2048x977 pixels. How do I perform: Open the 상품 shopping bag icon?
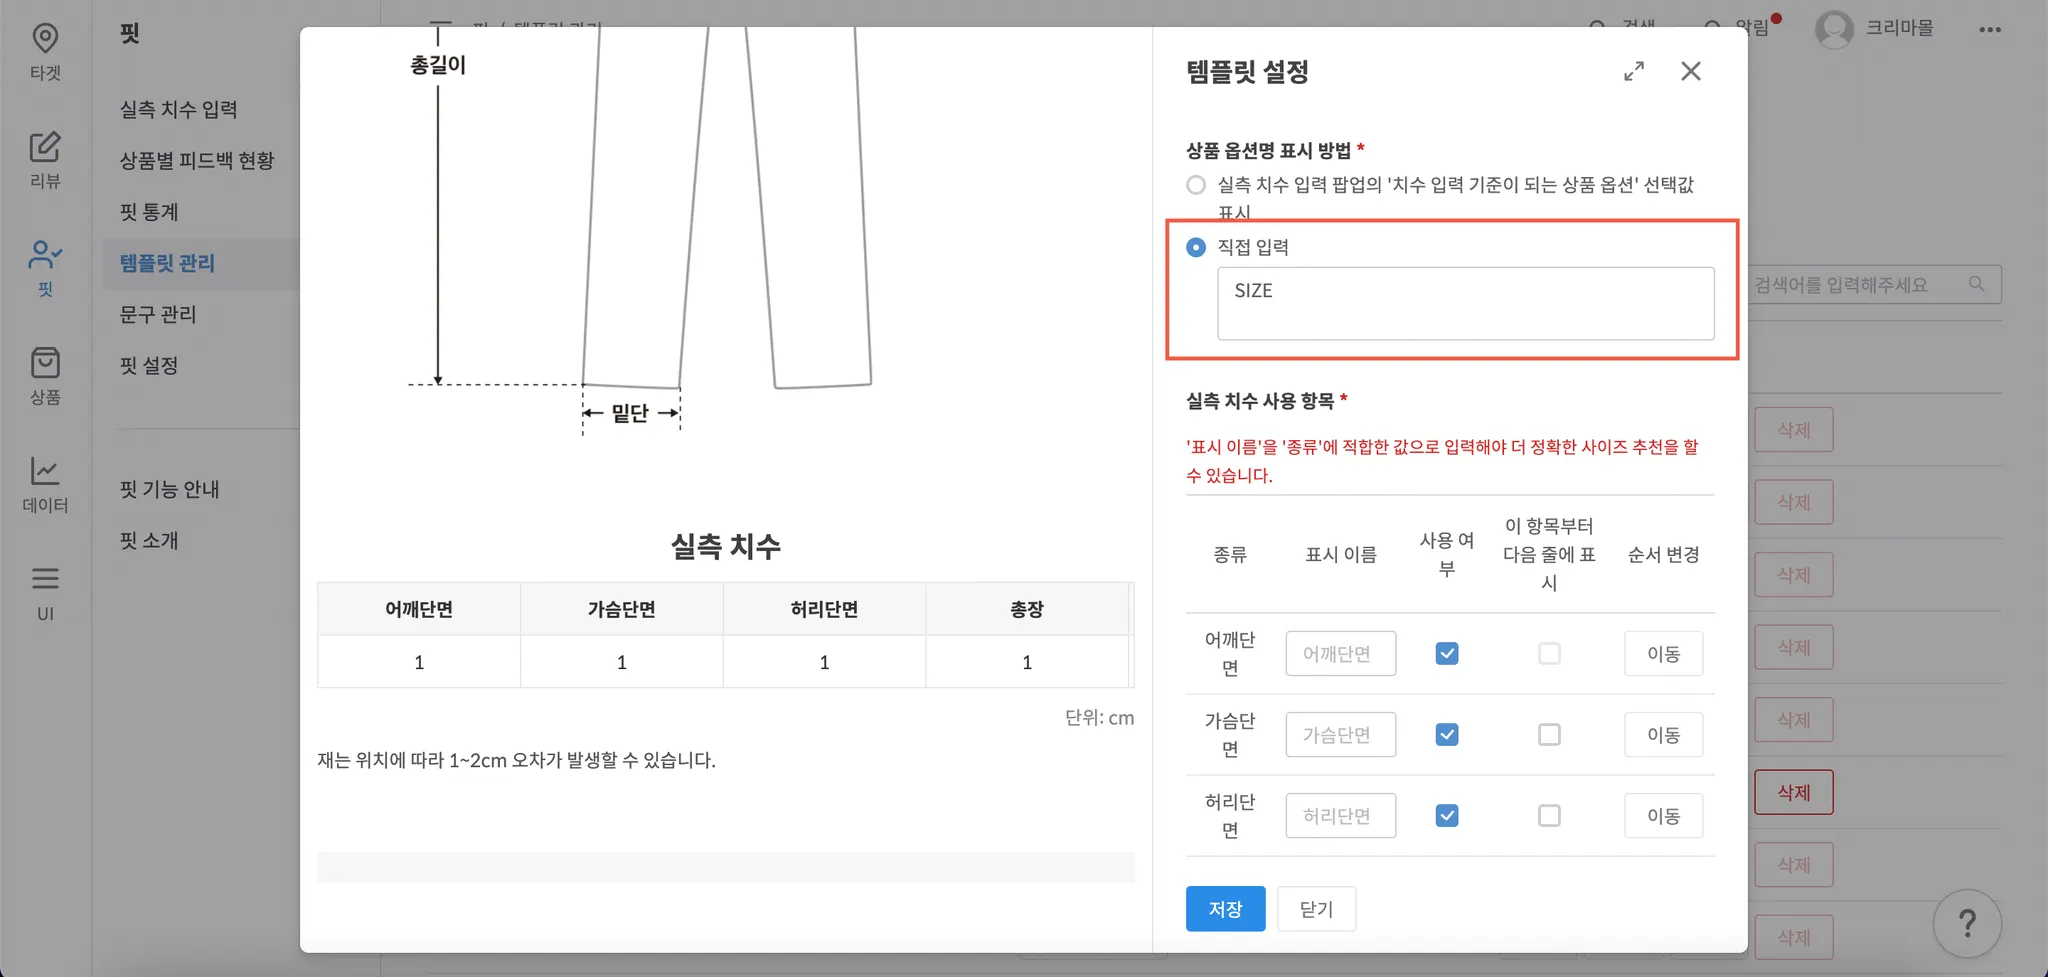45,375
